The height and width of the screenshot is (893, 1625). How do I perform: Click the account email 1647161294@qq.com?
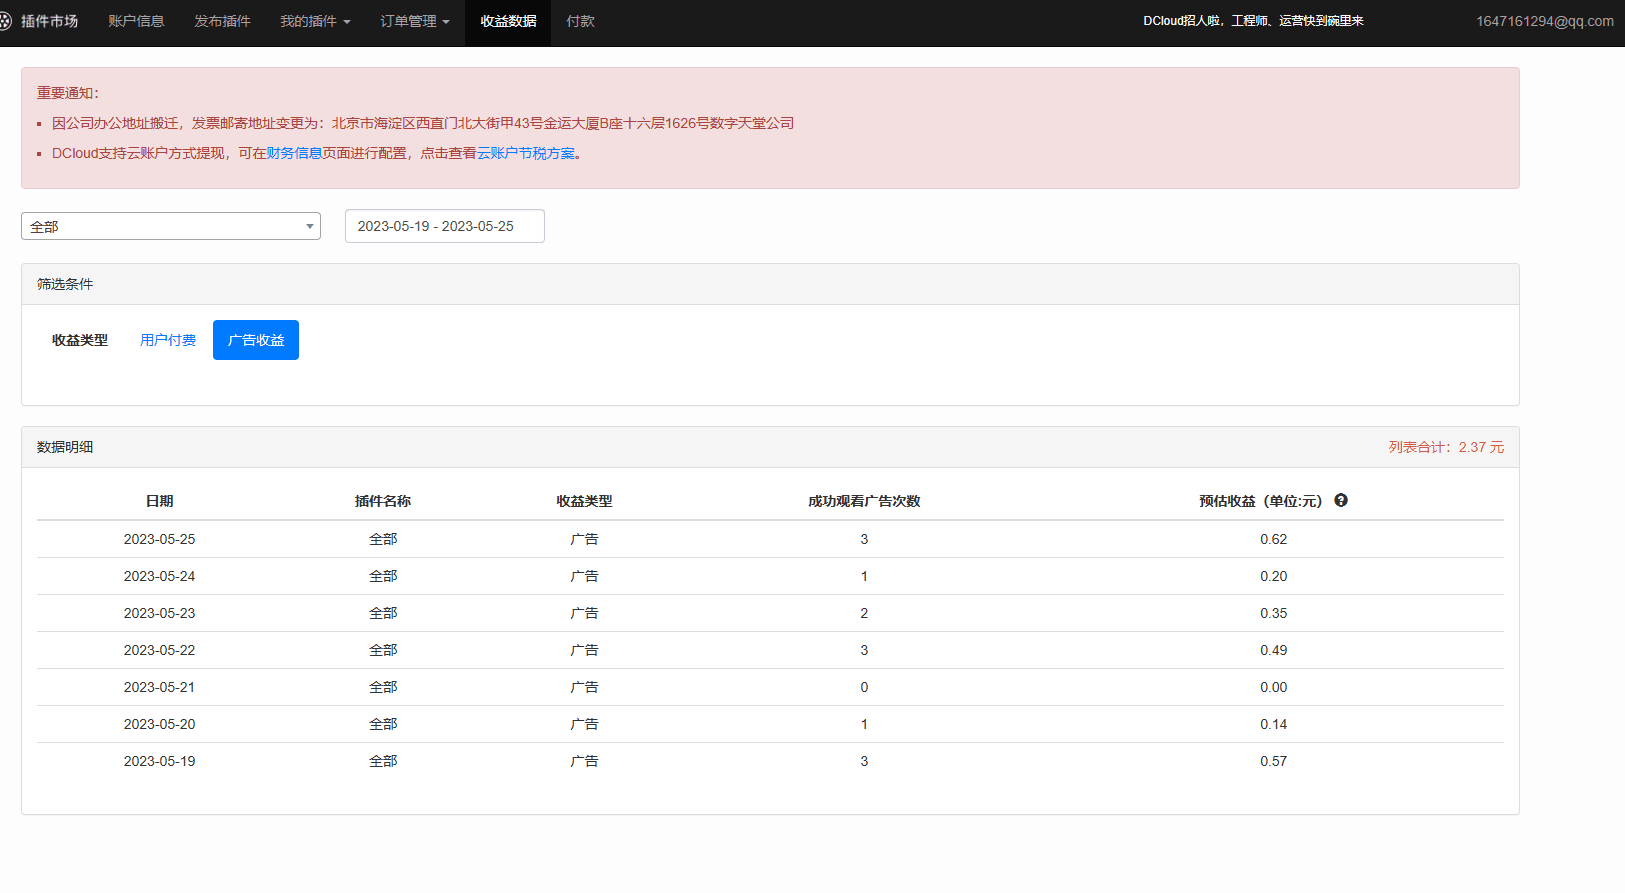click(x=1544, y=21)
